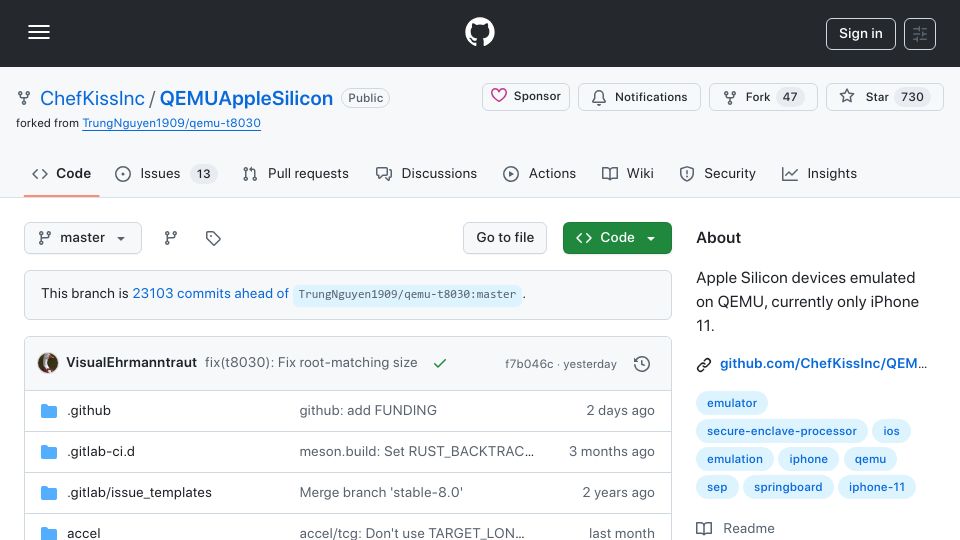Open the .github folder
Screen dimensions: 960x540
[x=89, y=410]
